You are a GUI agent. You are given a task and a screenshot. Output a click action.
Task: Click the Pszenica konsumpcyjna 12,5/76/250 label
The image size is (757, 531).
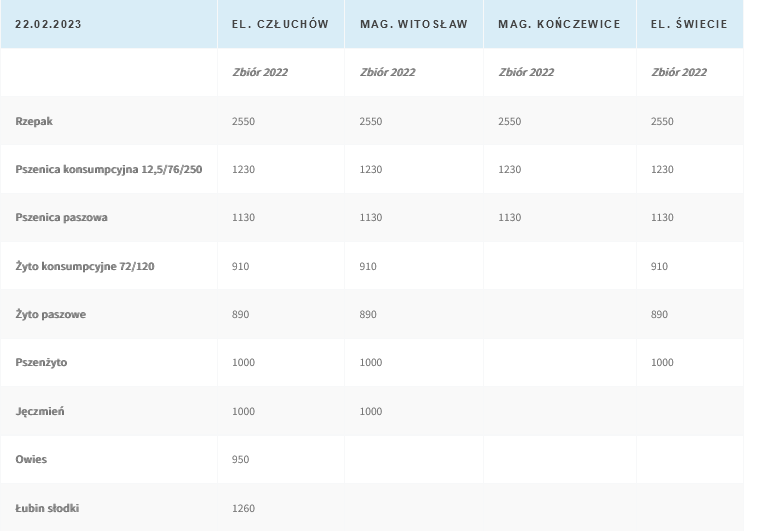[109, 169]
